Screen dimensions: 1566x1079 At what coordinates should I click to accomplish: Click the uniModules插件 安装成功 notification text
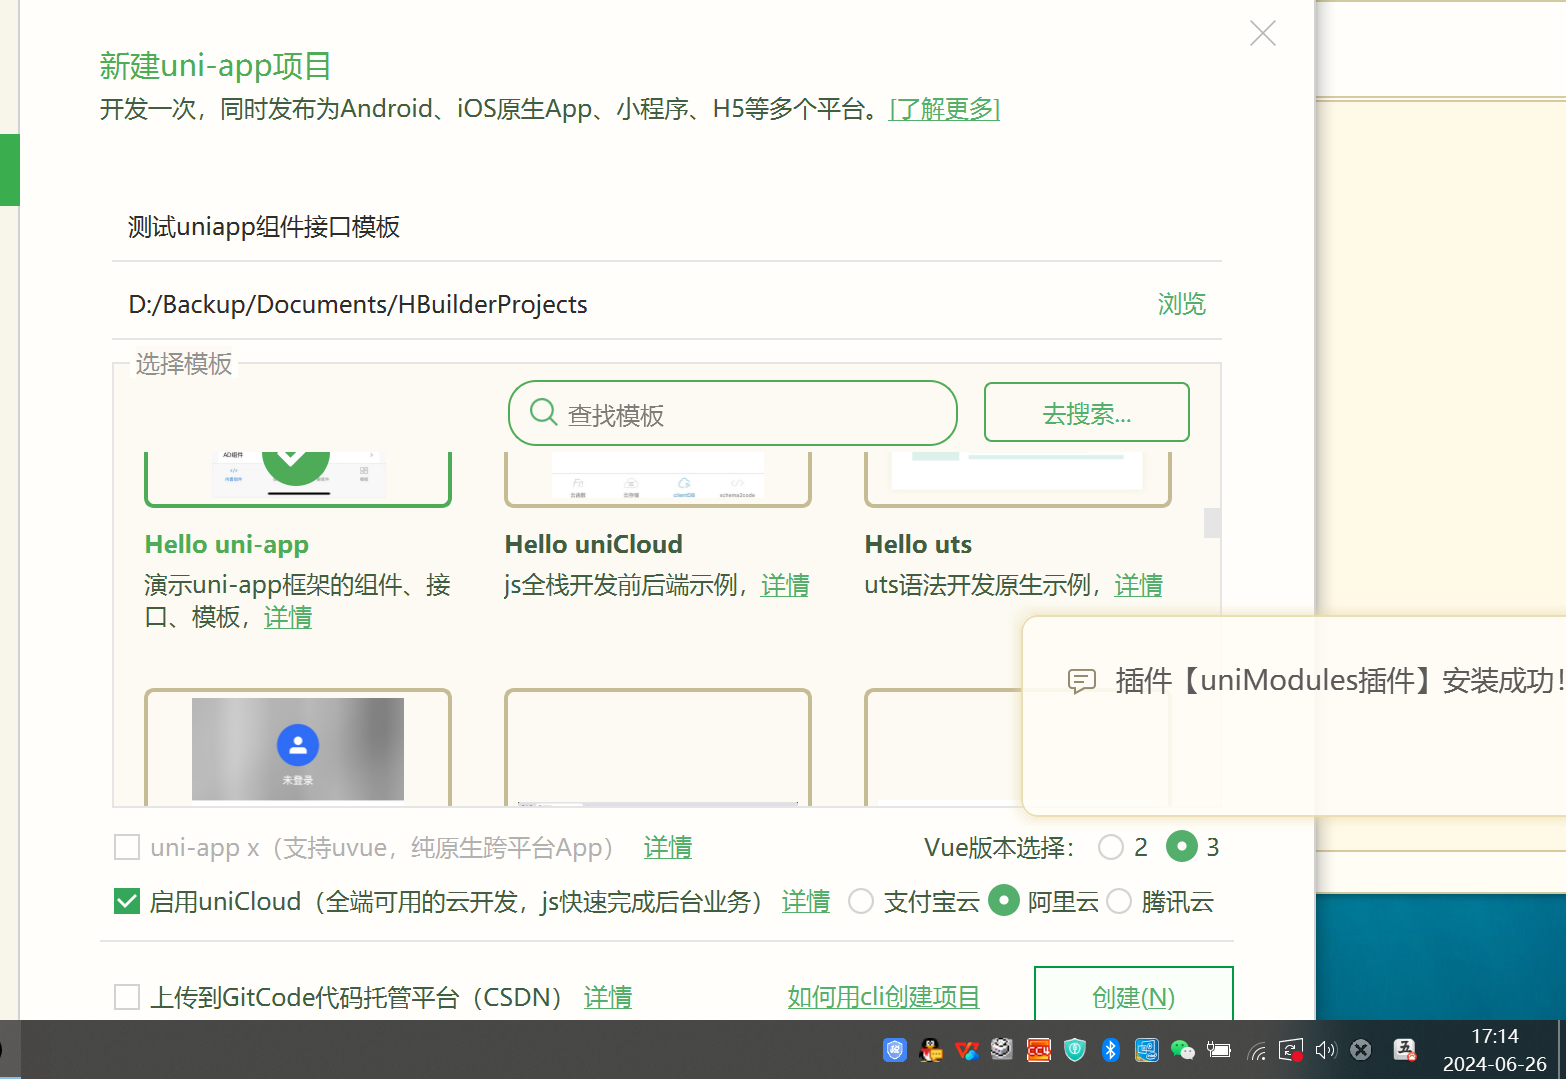1340,681
